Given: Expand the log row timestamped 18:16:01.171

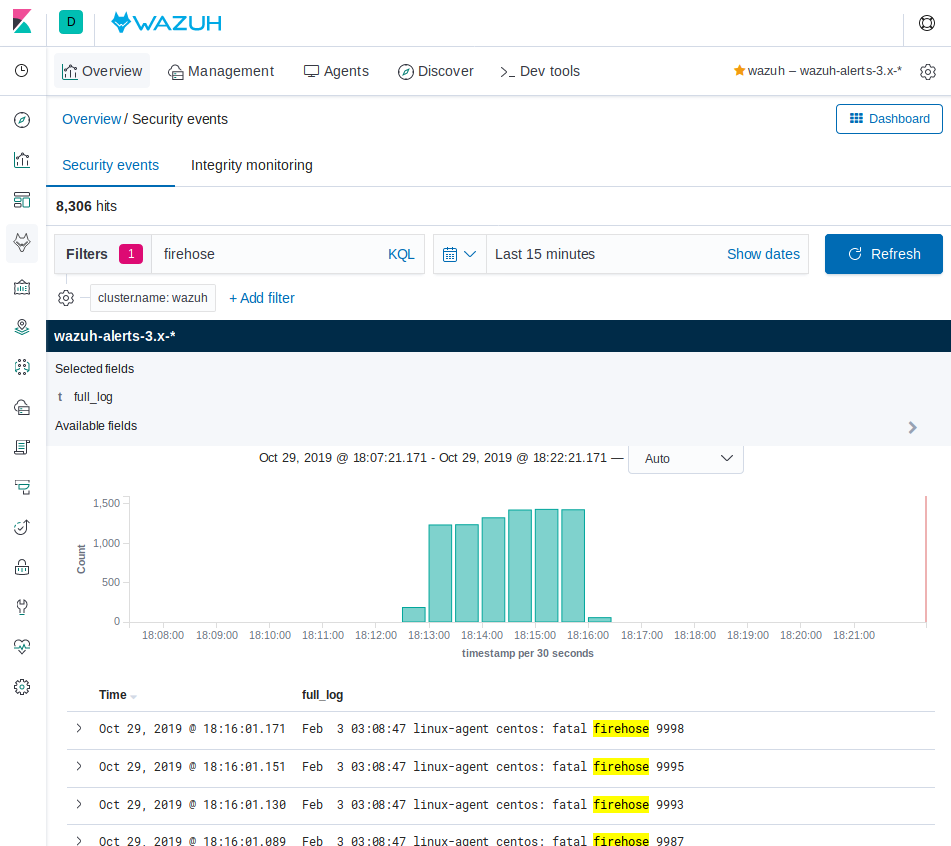Looking at the screenshot, I should click(x=79, y=728).
